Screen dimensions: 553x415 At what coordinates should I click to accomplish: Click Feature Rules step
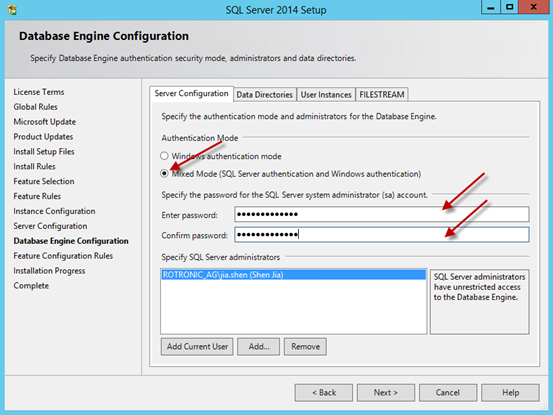click(37, 196)
